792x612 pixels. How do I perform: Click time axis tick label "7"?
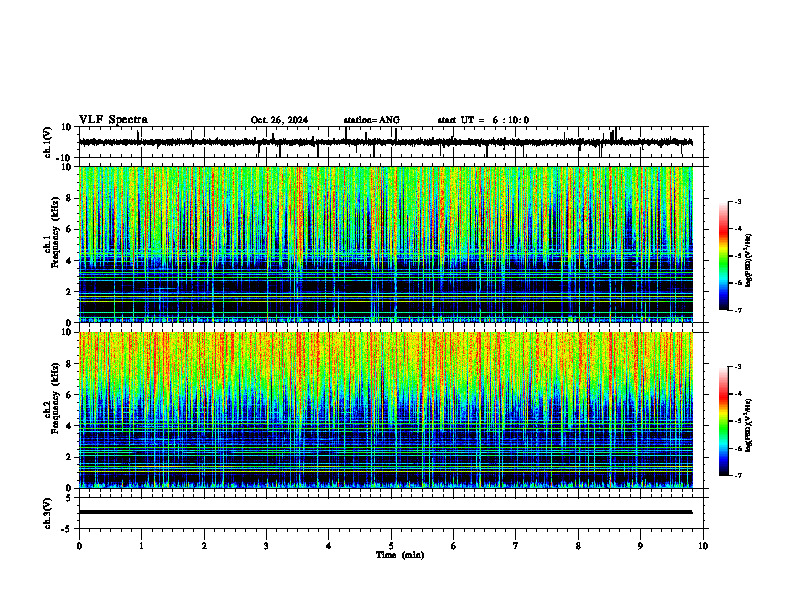click(516, 546)
